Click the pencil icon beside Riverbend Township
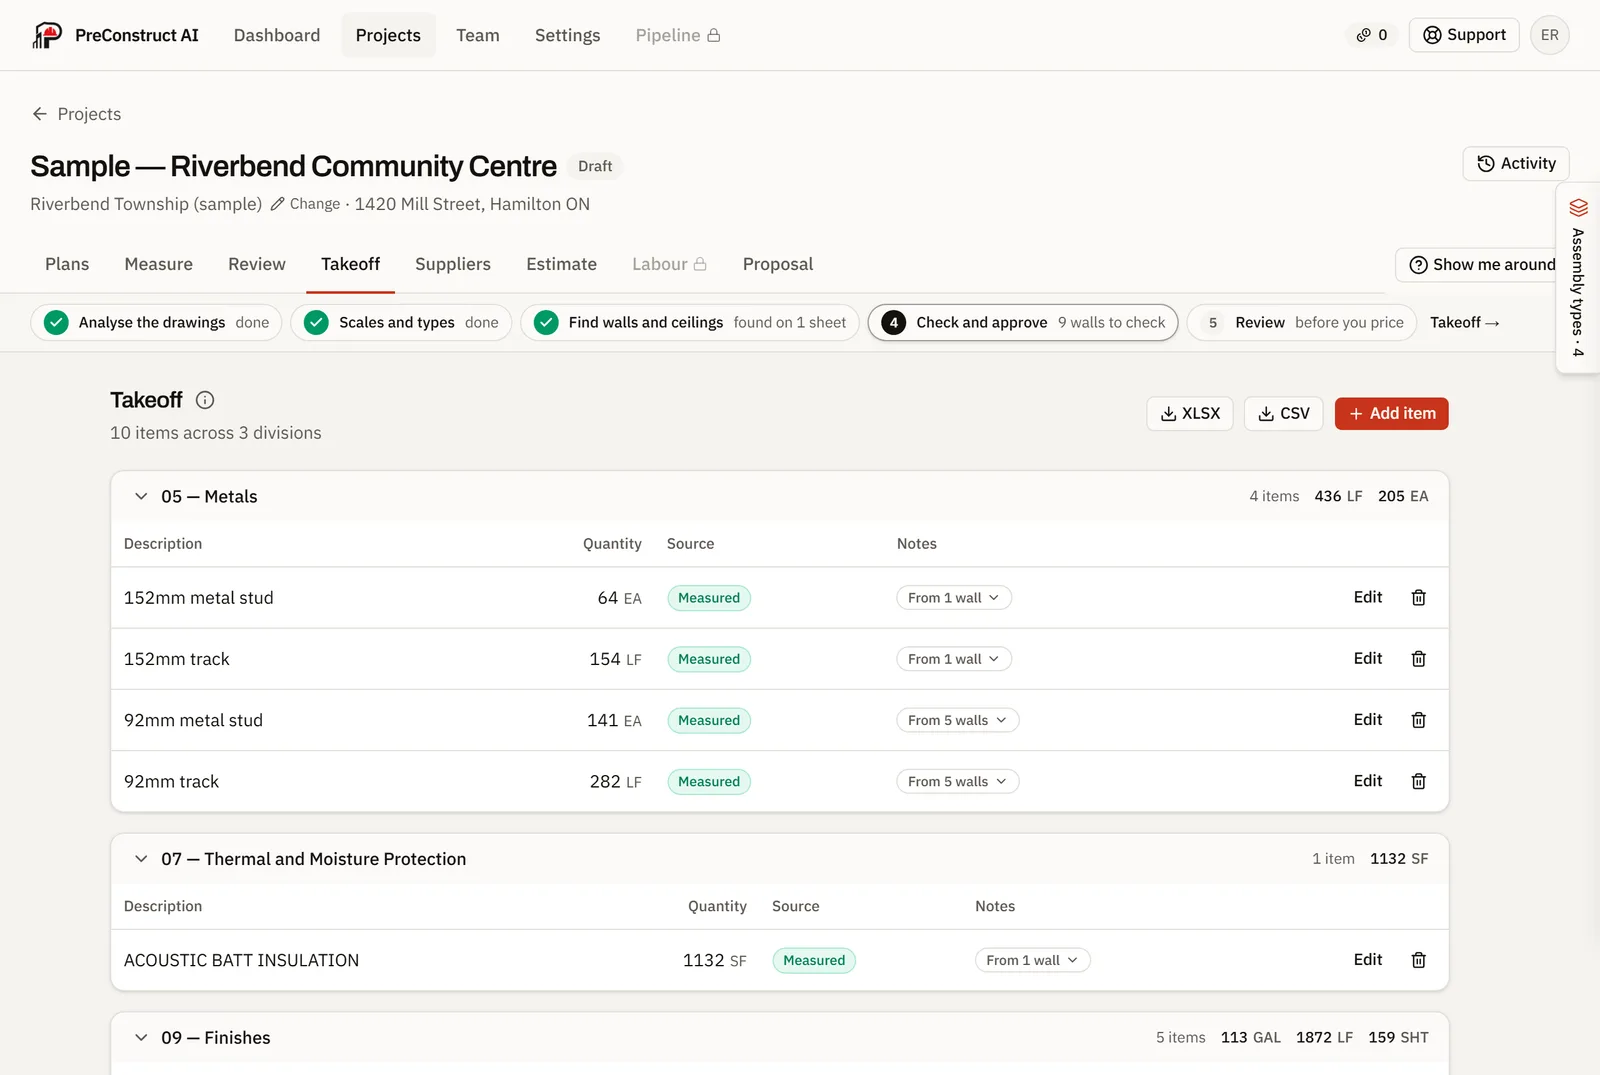The height and width of the screenshot is (1075, 1600). pyautogui.click(x=278, y=204)
